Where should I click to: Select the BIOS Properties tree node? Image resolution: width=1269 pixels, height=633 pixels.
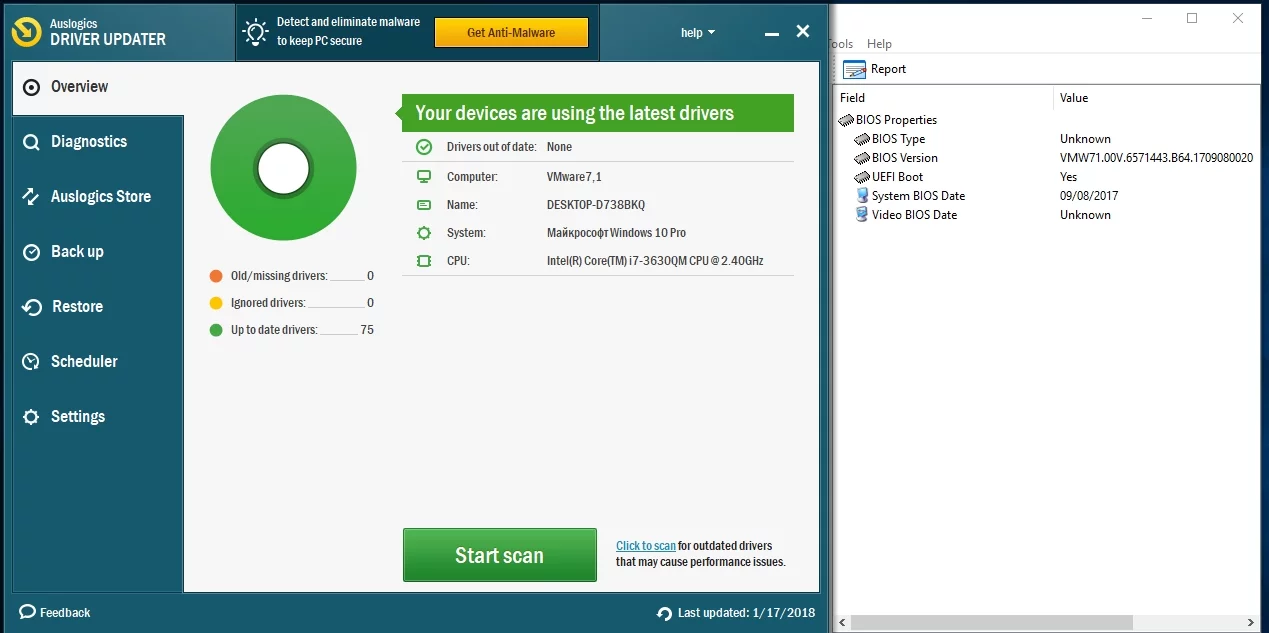tap(896, 120)
